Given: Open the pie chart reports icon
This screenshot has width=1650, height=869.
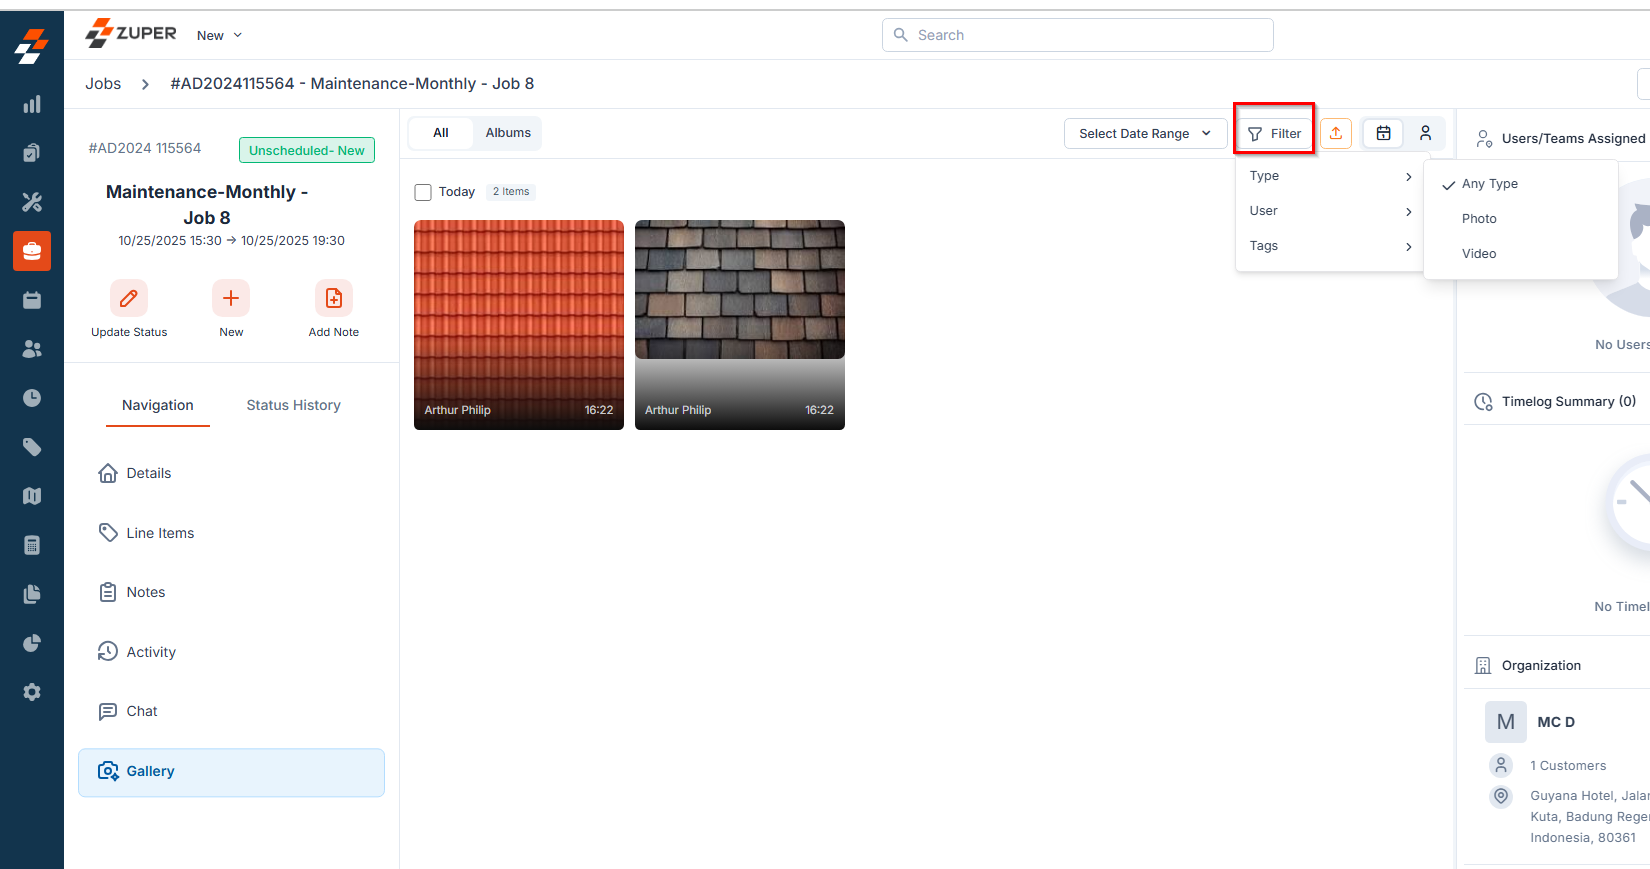Looking at the screenshot, I should [x=32, y=643].
